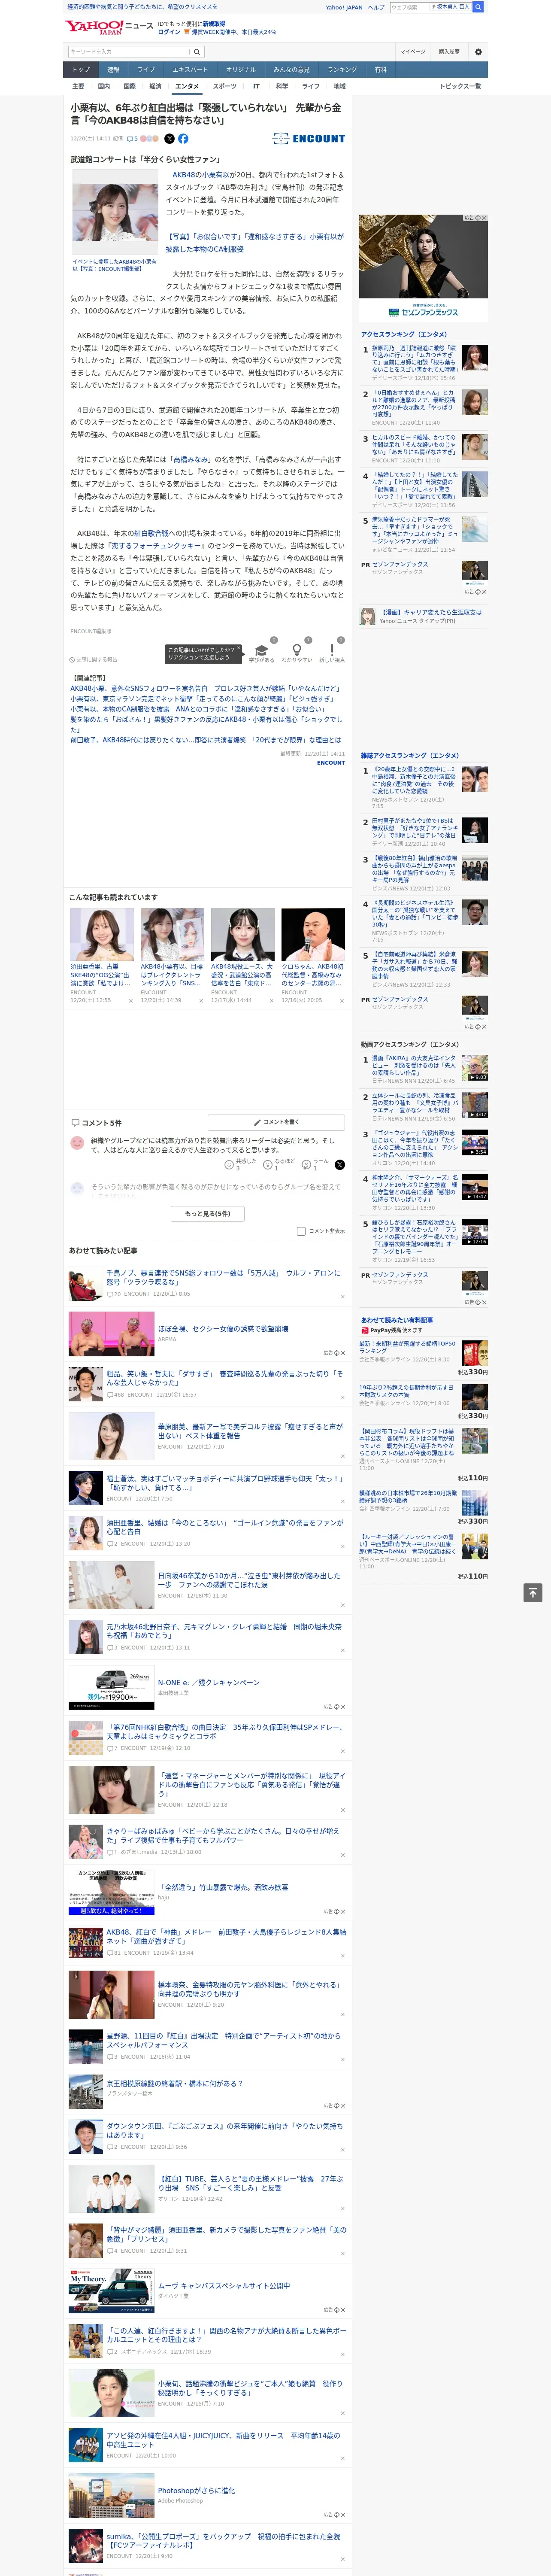
Task: Click the 小栗有以 article photo thumbnail
Action: pos(115,213)
